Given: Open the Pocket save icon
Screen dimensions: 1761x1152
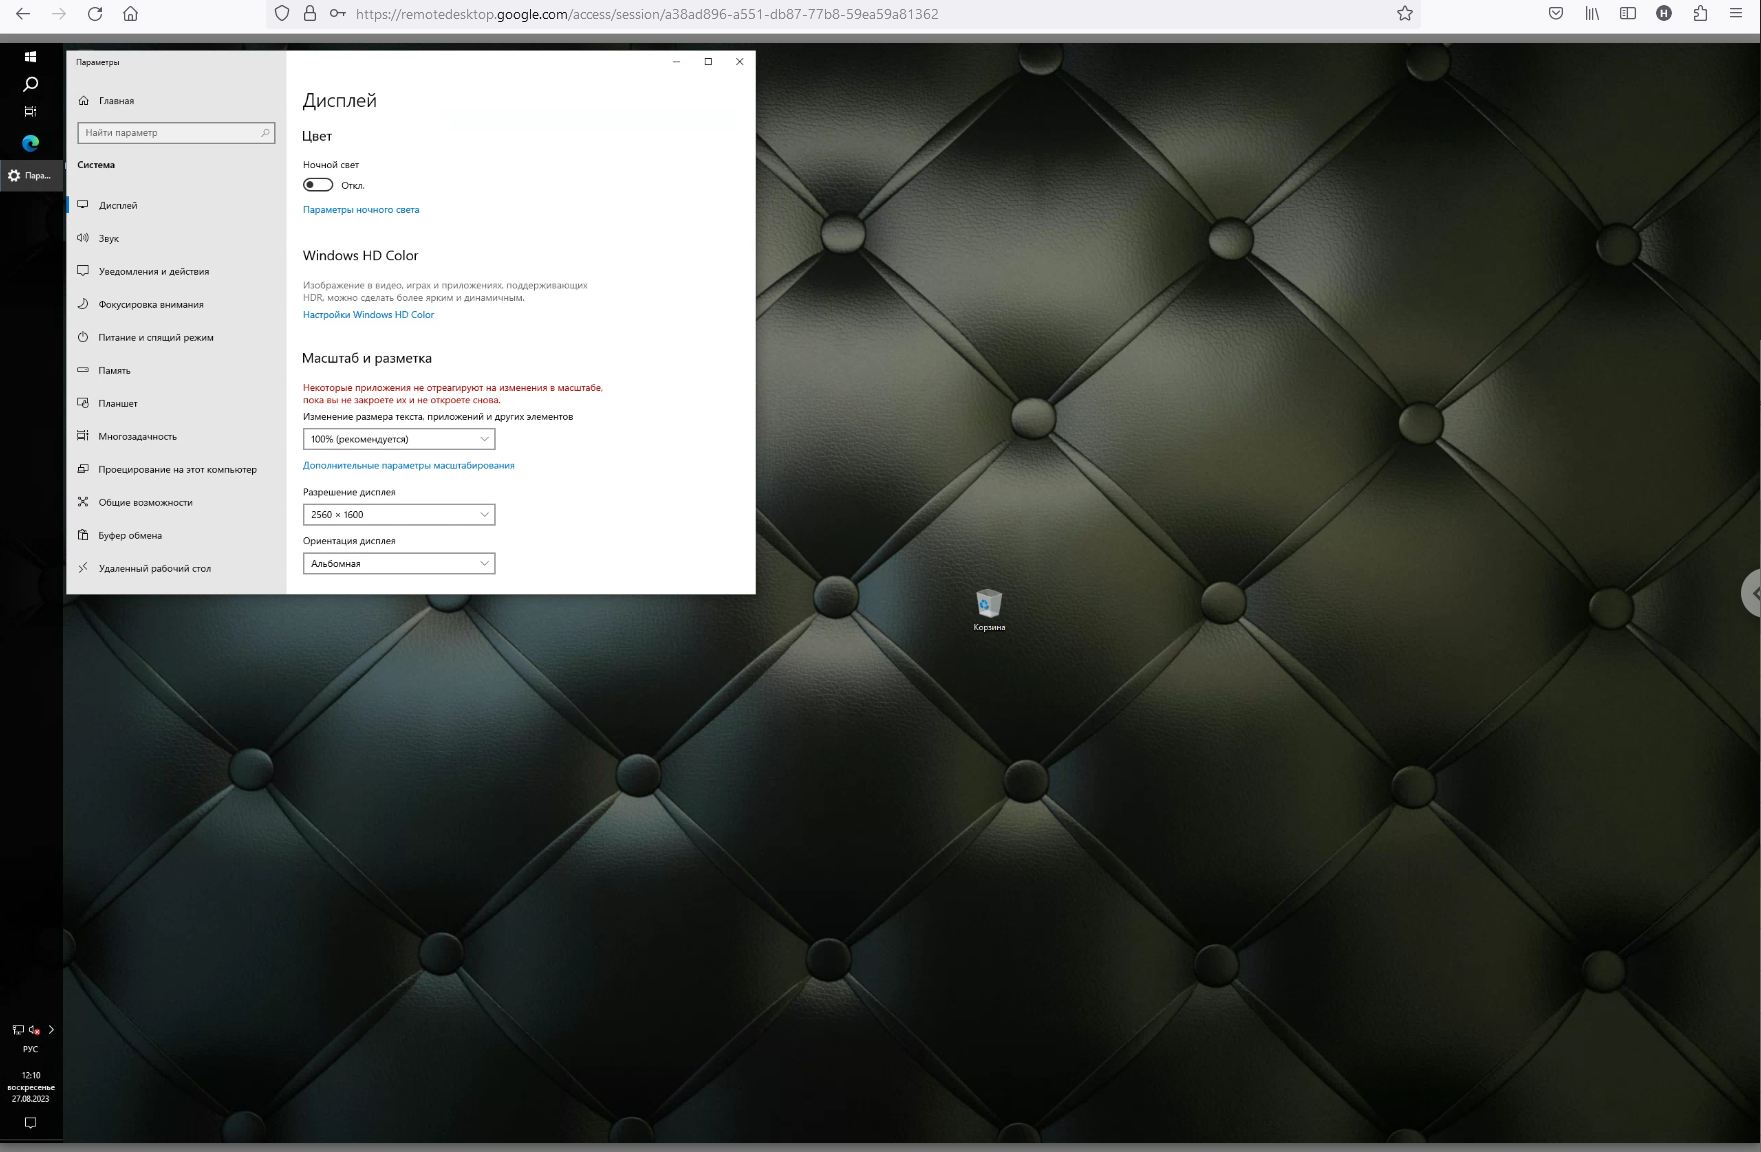Looking at the screenshot, I should pos(1556,14).
